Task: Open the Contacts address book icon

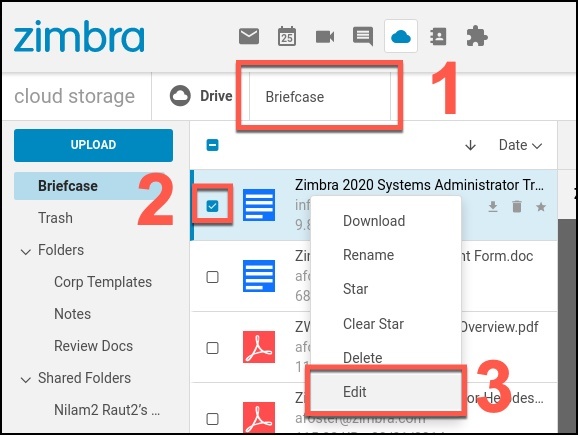Action: click(439, 36)
